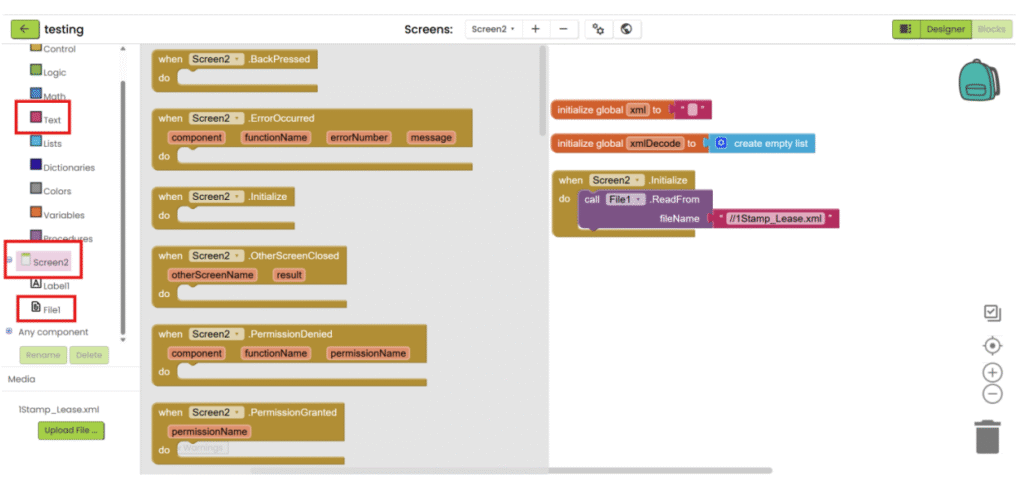Collapse the Screen2 tree node
This screenshot has width=1024, height=482.
pos(10,260)
